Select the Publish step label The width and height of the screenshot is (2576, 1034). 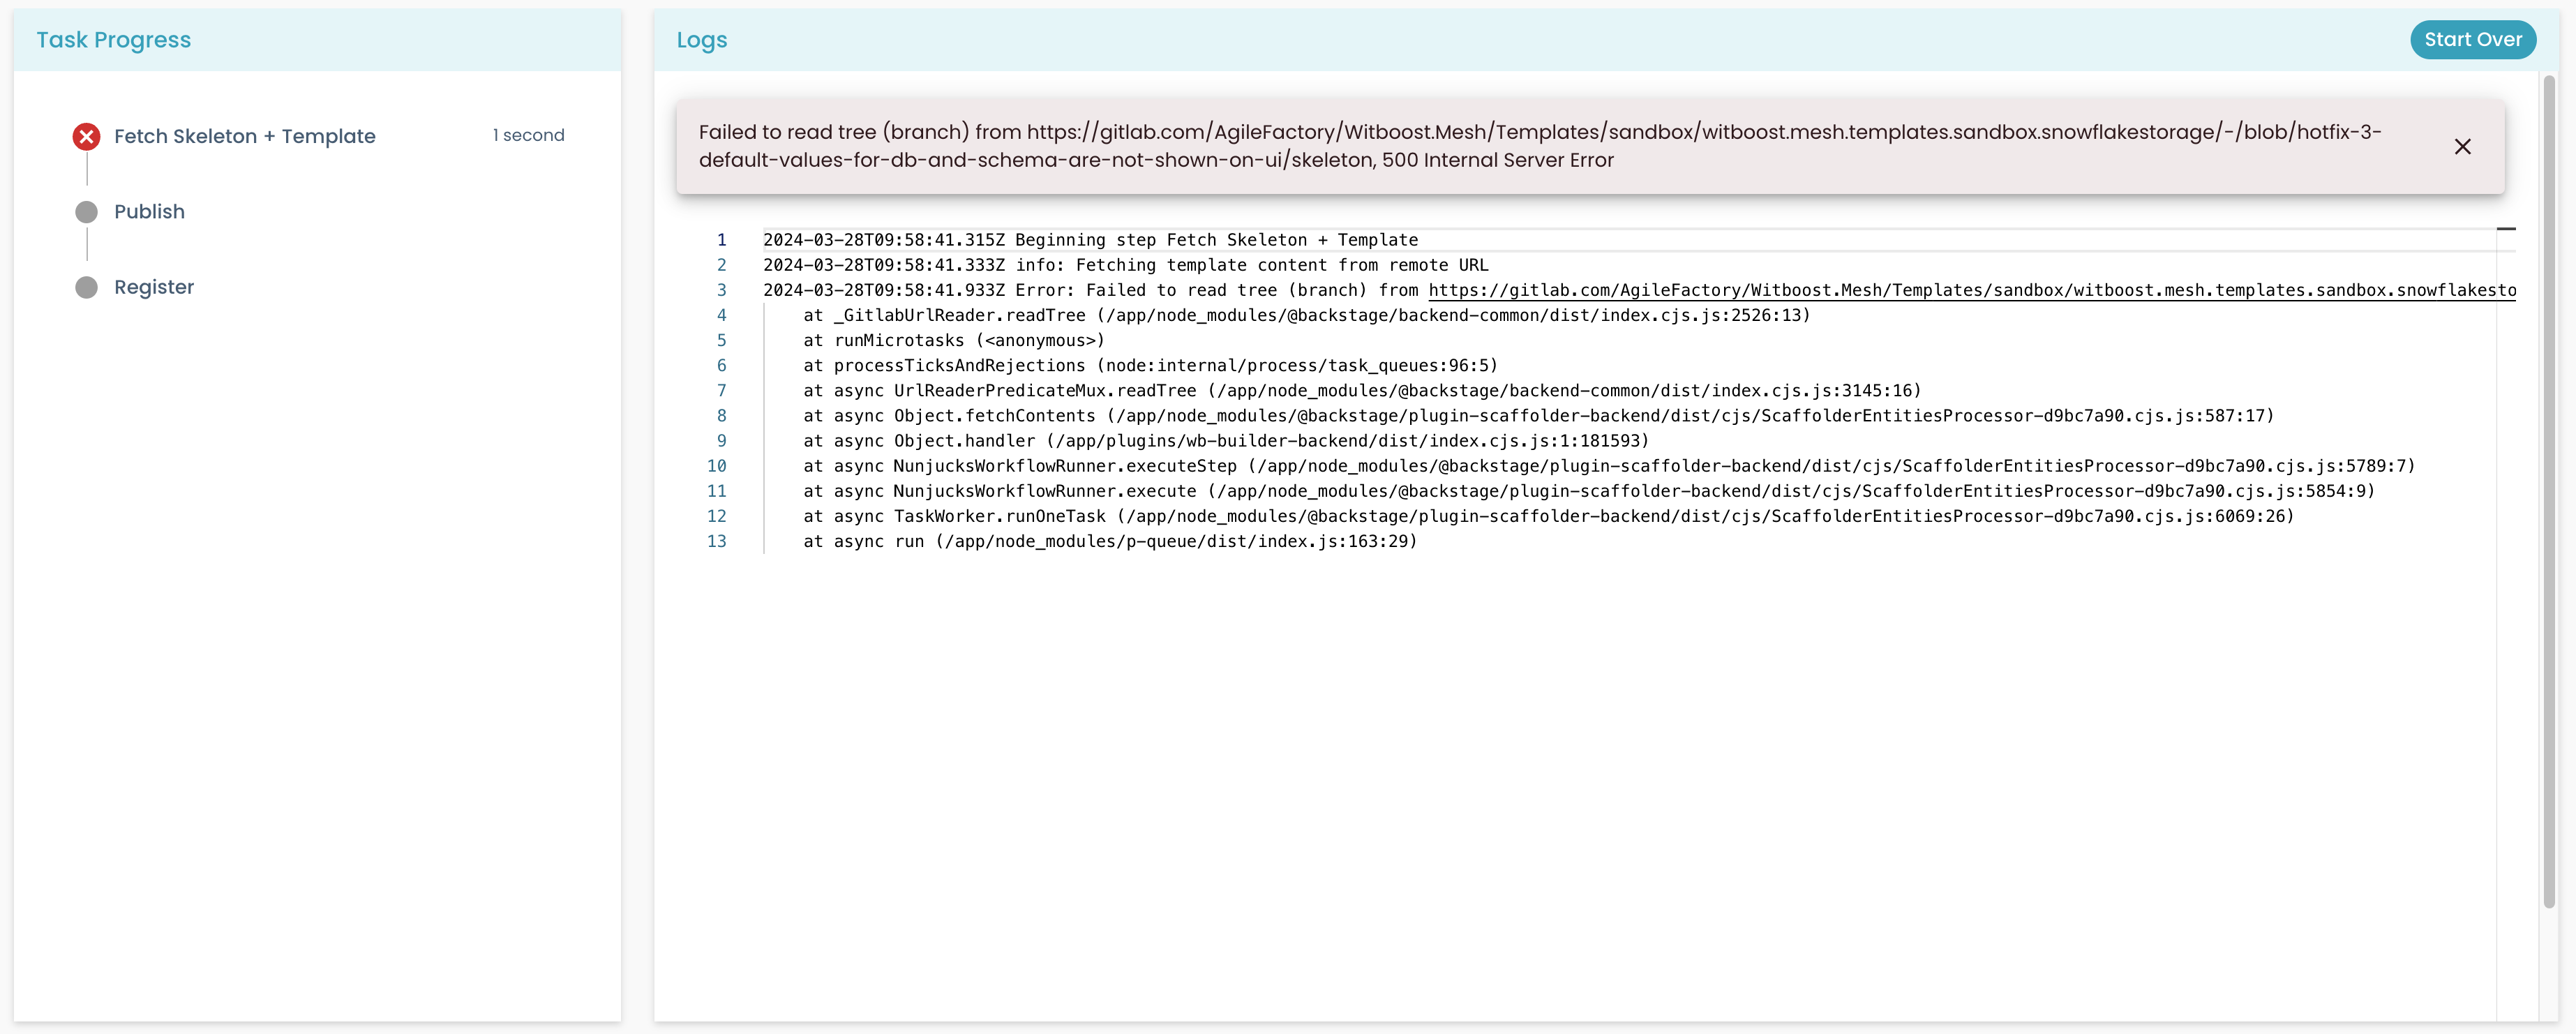pyautogui.click(x=149, y=212)
